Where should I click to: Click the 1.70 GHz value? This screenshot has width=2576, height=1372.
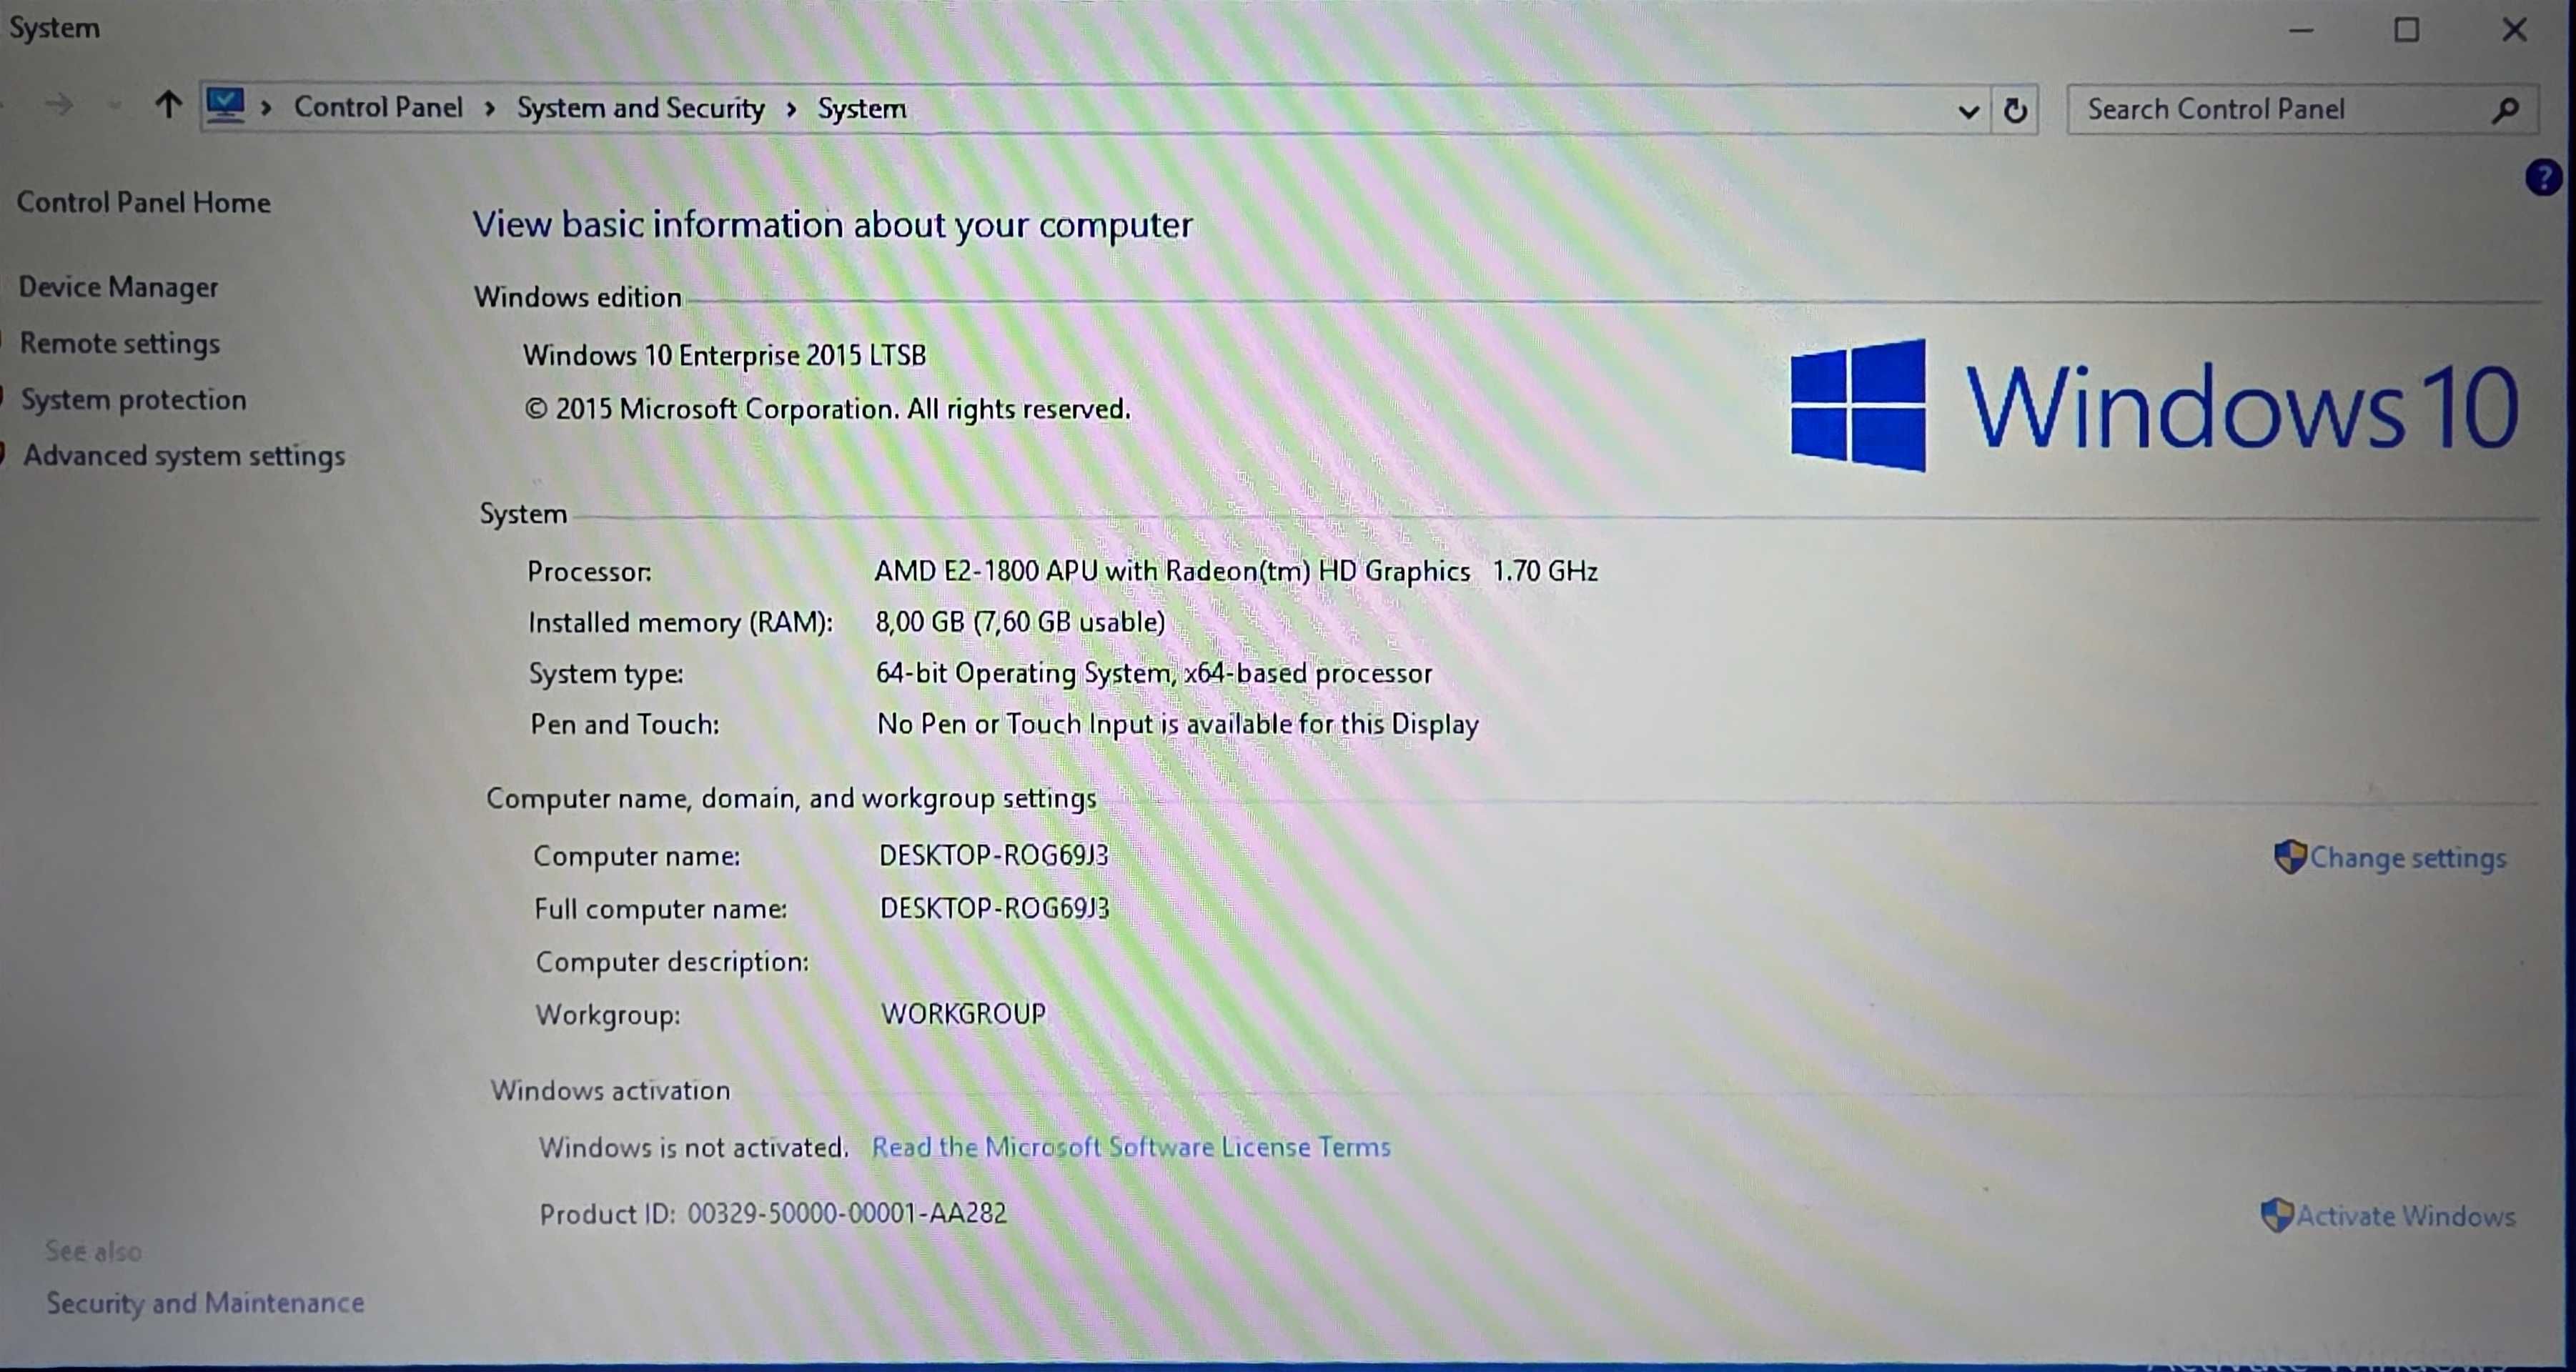click(x=1545, y=571)
